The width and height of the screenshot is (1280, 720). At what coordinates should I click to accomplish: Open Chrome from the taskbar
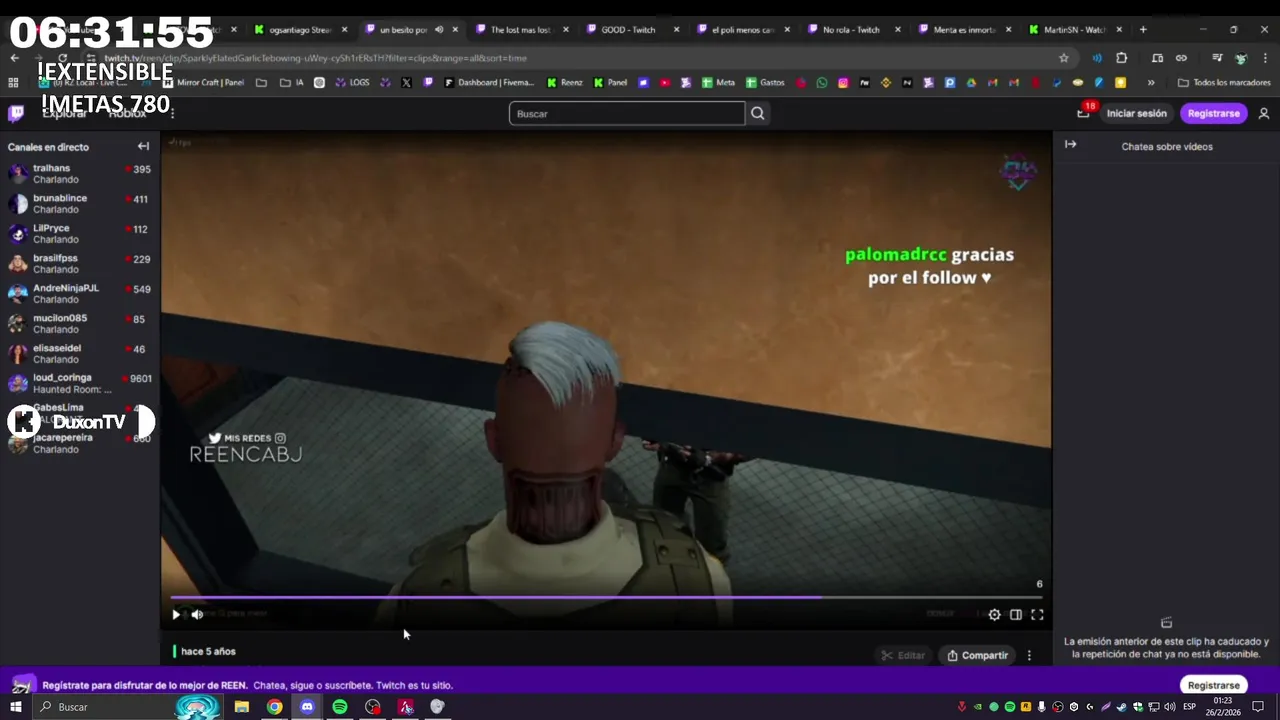pos(274,707)
